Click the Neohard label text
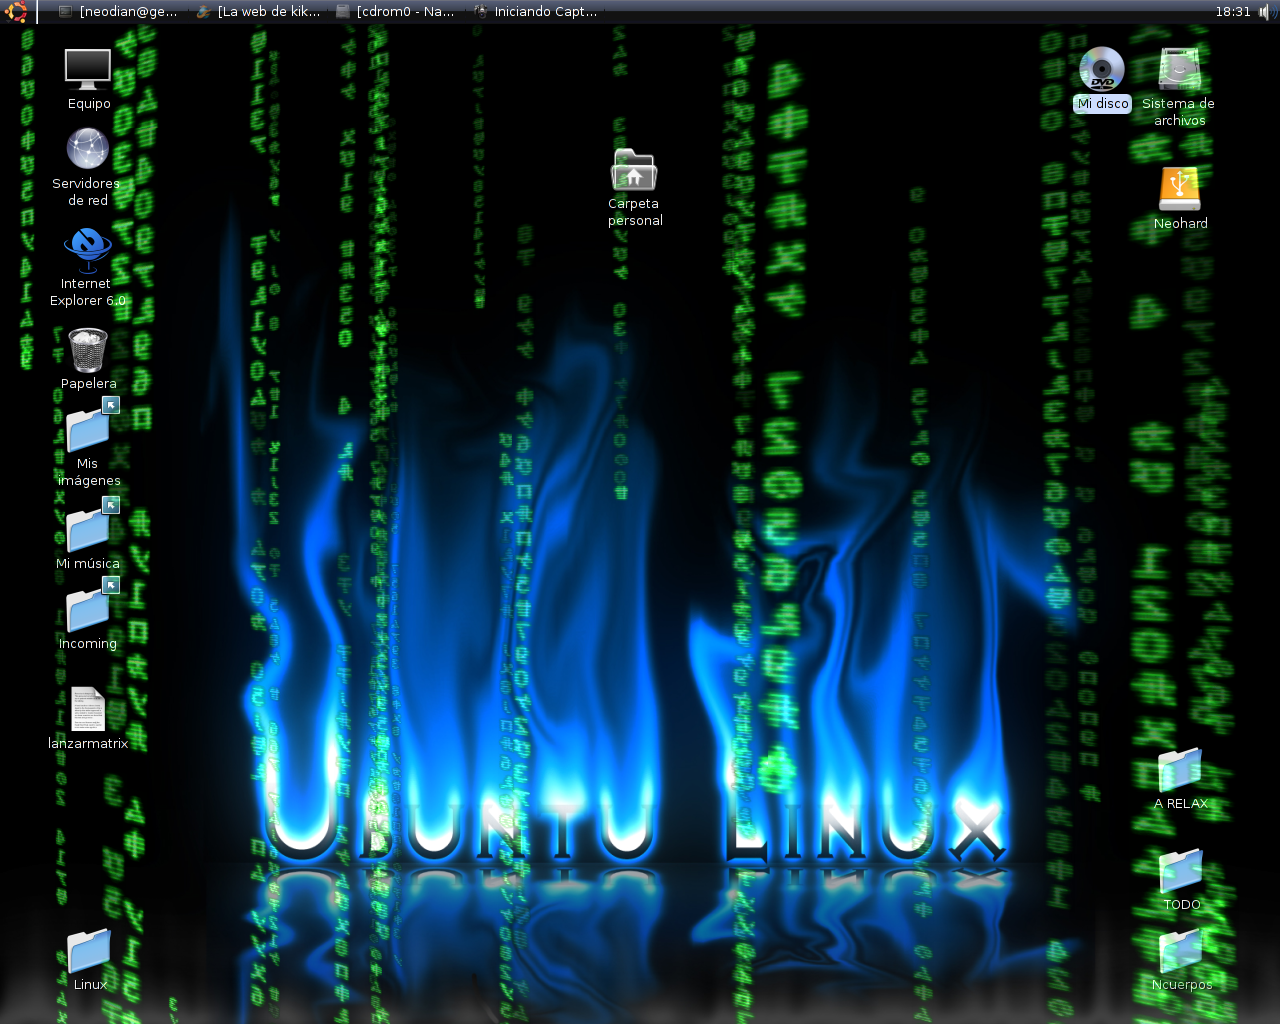This screenshot has height=1024, width=1280. 1180,223
